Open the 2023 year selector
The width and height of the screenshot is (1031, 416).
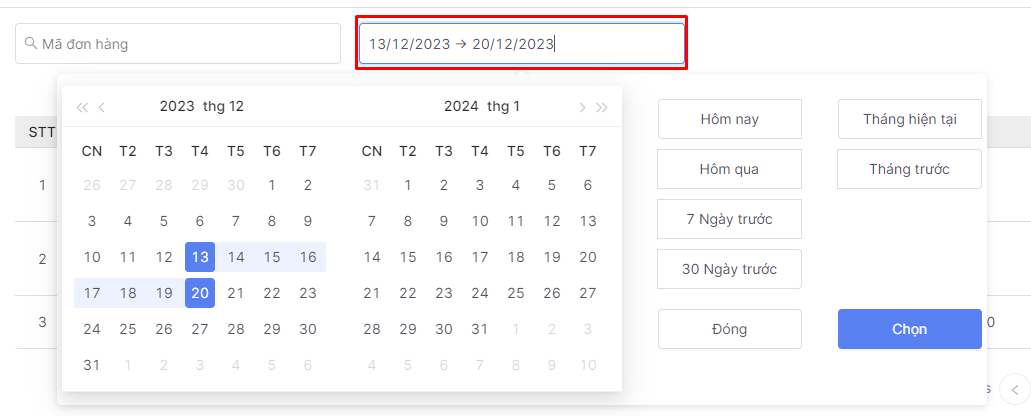point(177,106)
